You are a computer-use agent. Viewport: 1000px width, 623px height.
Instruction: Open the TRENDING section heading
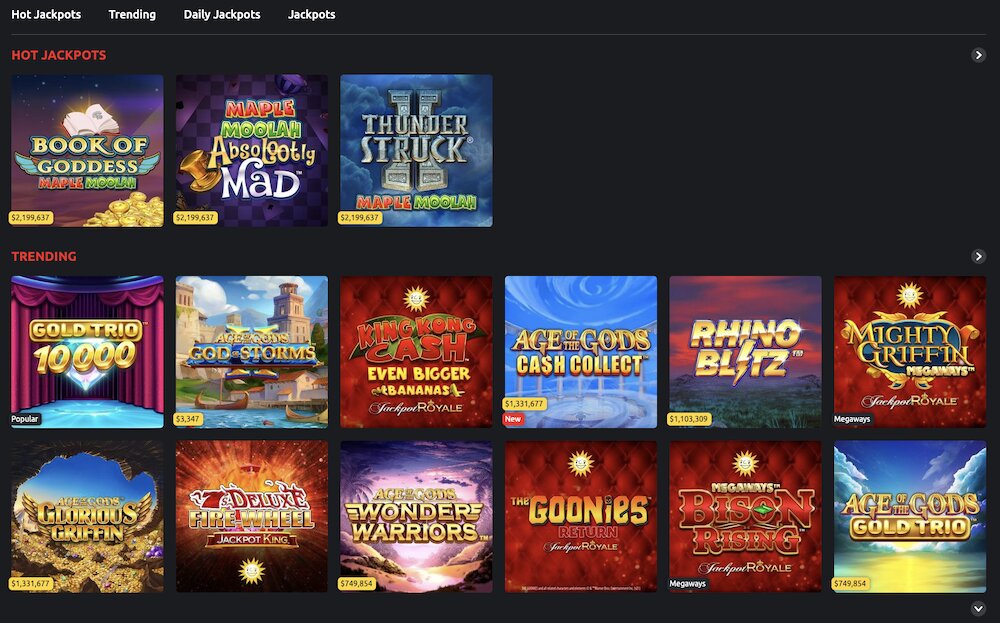click(44, 256)
